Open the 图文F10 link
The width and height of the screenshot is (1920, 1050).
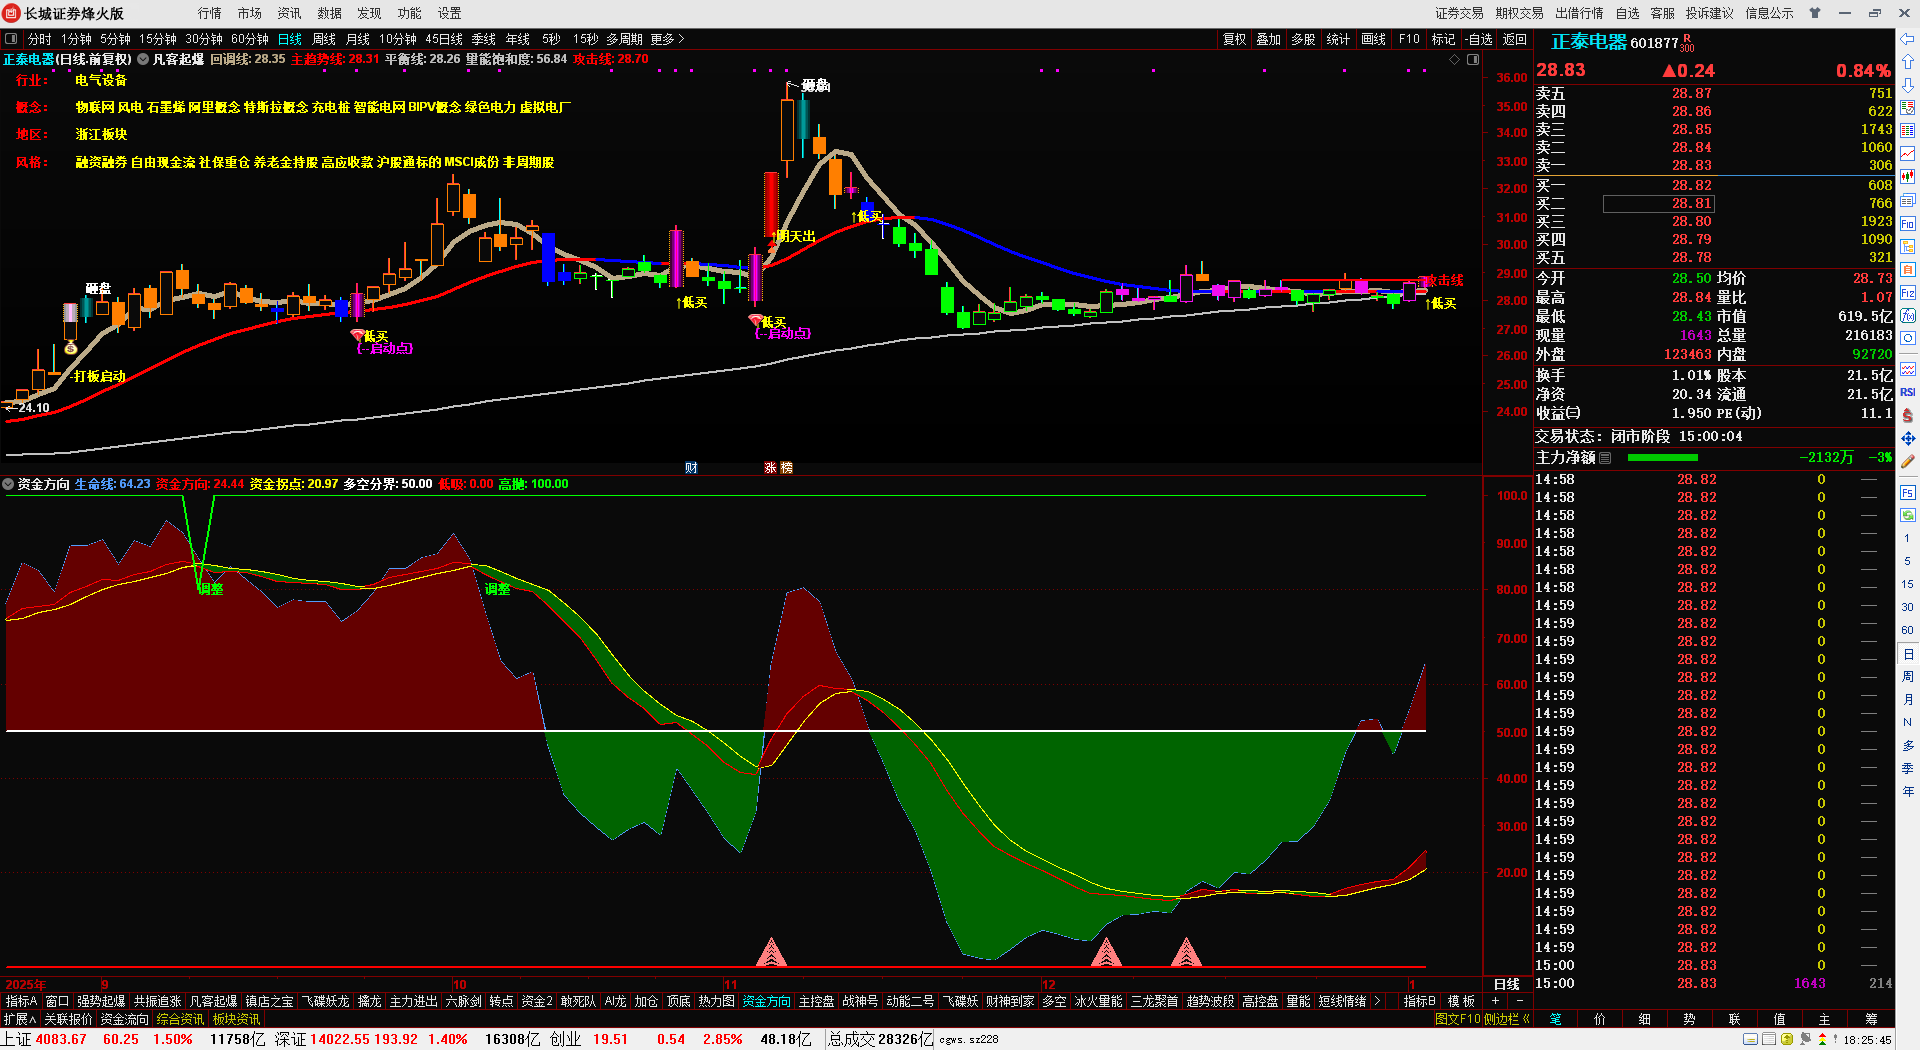point(1458,1019)
